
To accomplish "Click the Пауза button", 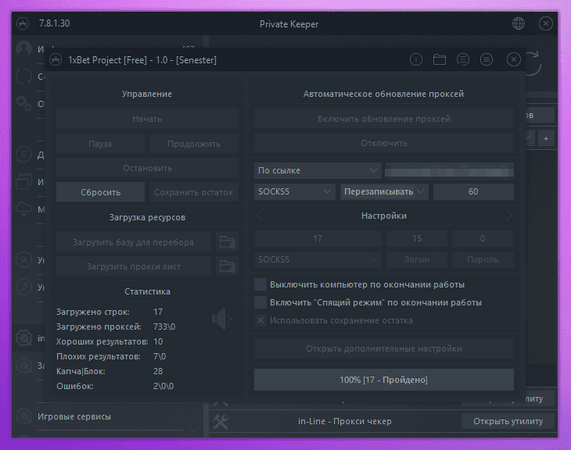I will click(100, 144).
